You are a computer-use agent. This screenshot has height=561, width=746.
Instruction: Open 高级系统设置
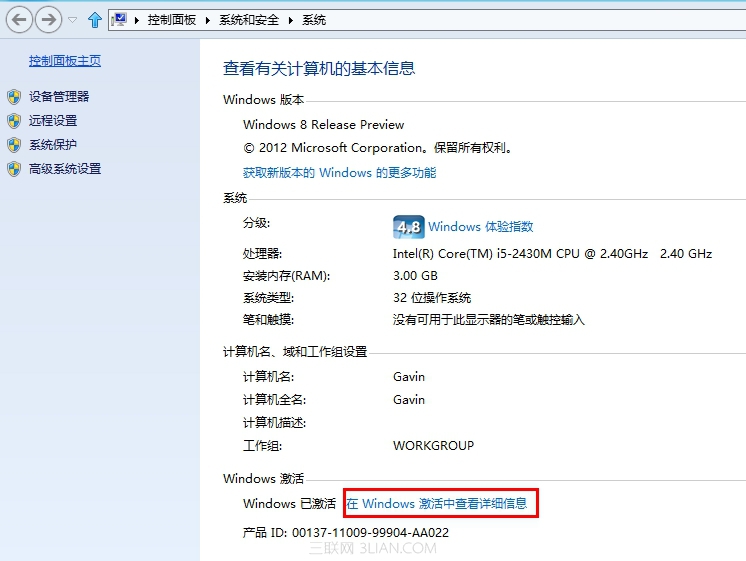[65, 168]
